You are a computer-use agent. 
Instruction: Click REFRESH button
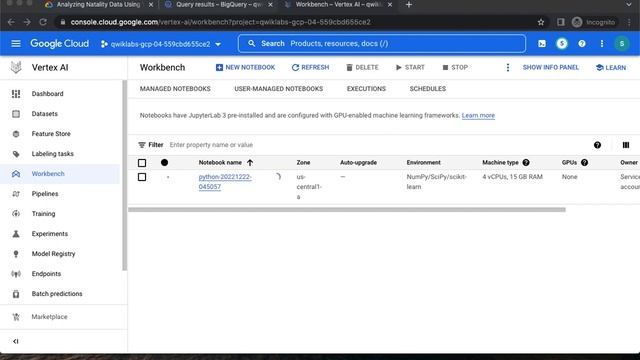click(x=310, y=67)
